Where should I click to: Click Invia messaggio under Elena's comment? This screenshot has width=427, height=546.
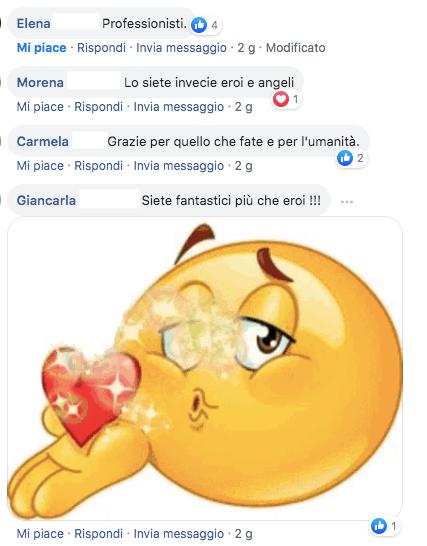point(181,48)
